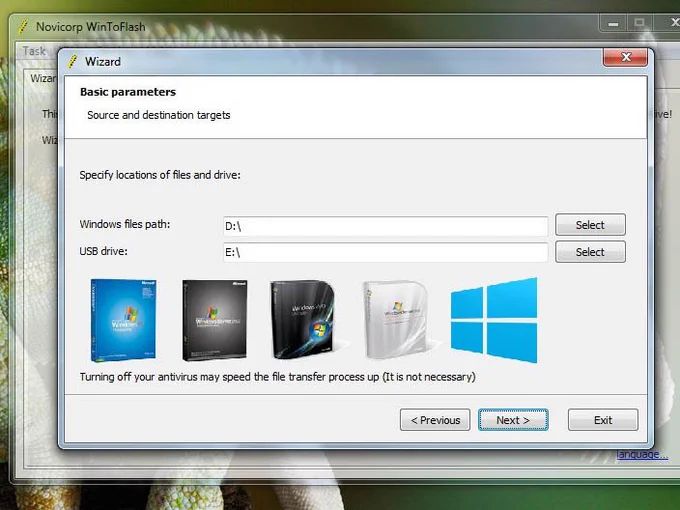680x510 pixels.
Task: Click the blue Windows 8 logo image
Action: (x=494, y=320)
